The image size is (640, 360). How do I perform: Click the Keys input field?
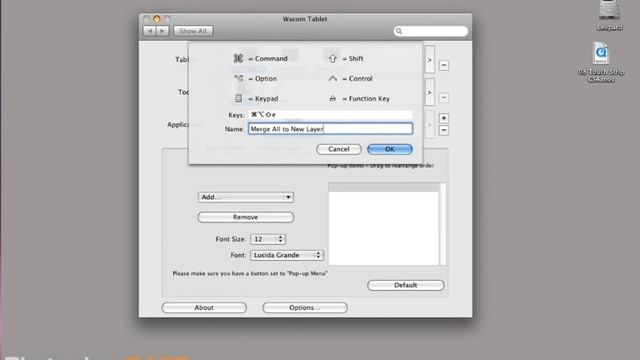(330, 115)
